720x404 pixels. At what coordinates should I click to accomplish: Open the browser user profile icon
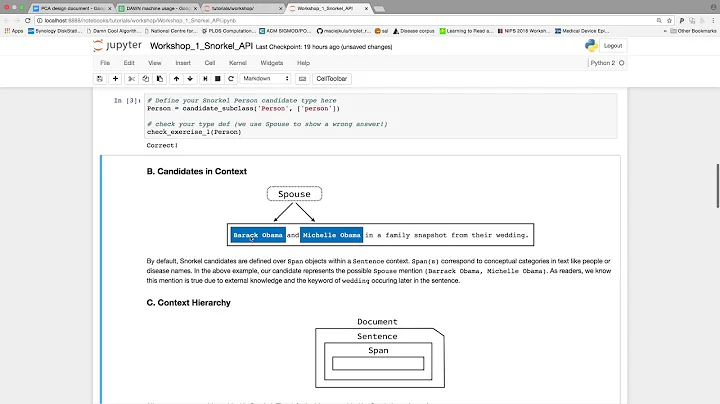click(713, 8)
